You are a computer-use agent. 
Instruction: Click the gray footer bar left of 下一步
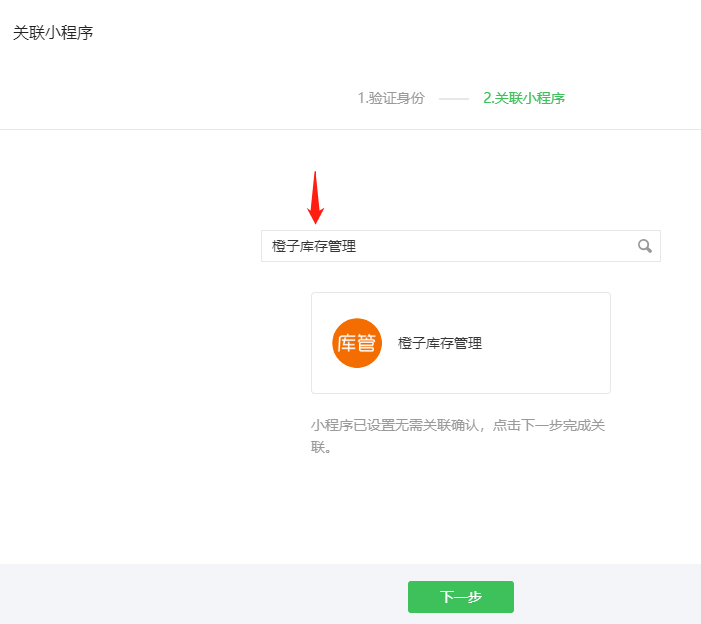(200, 596)
